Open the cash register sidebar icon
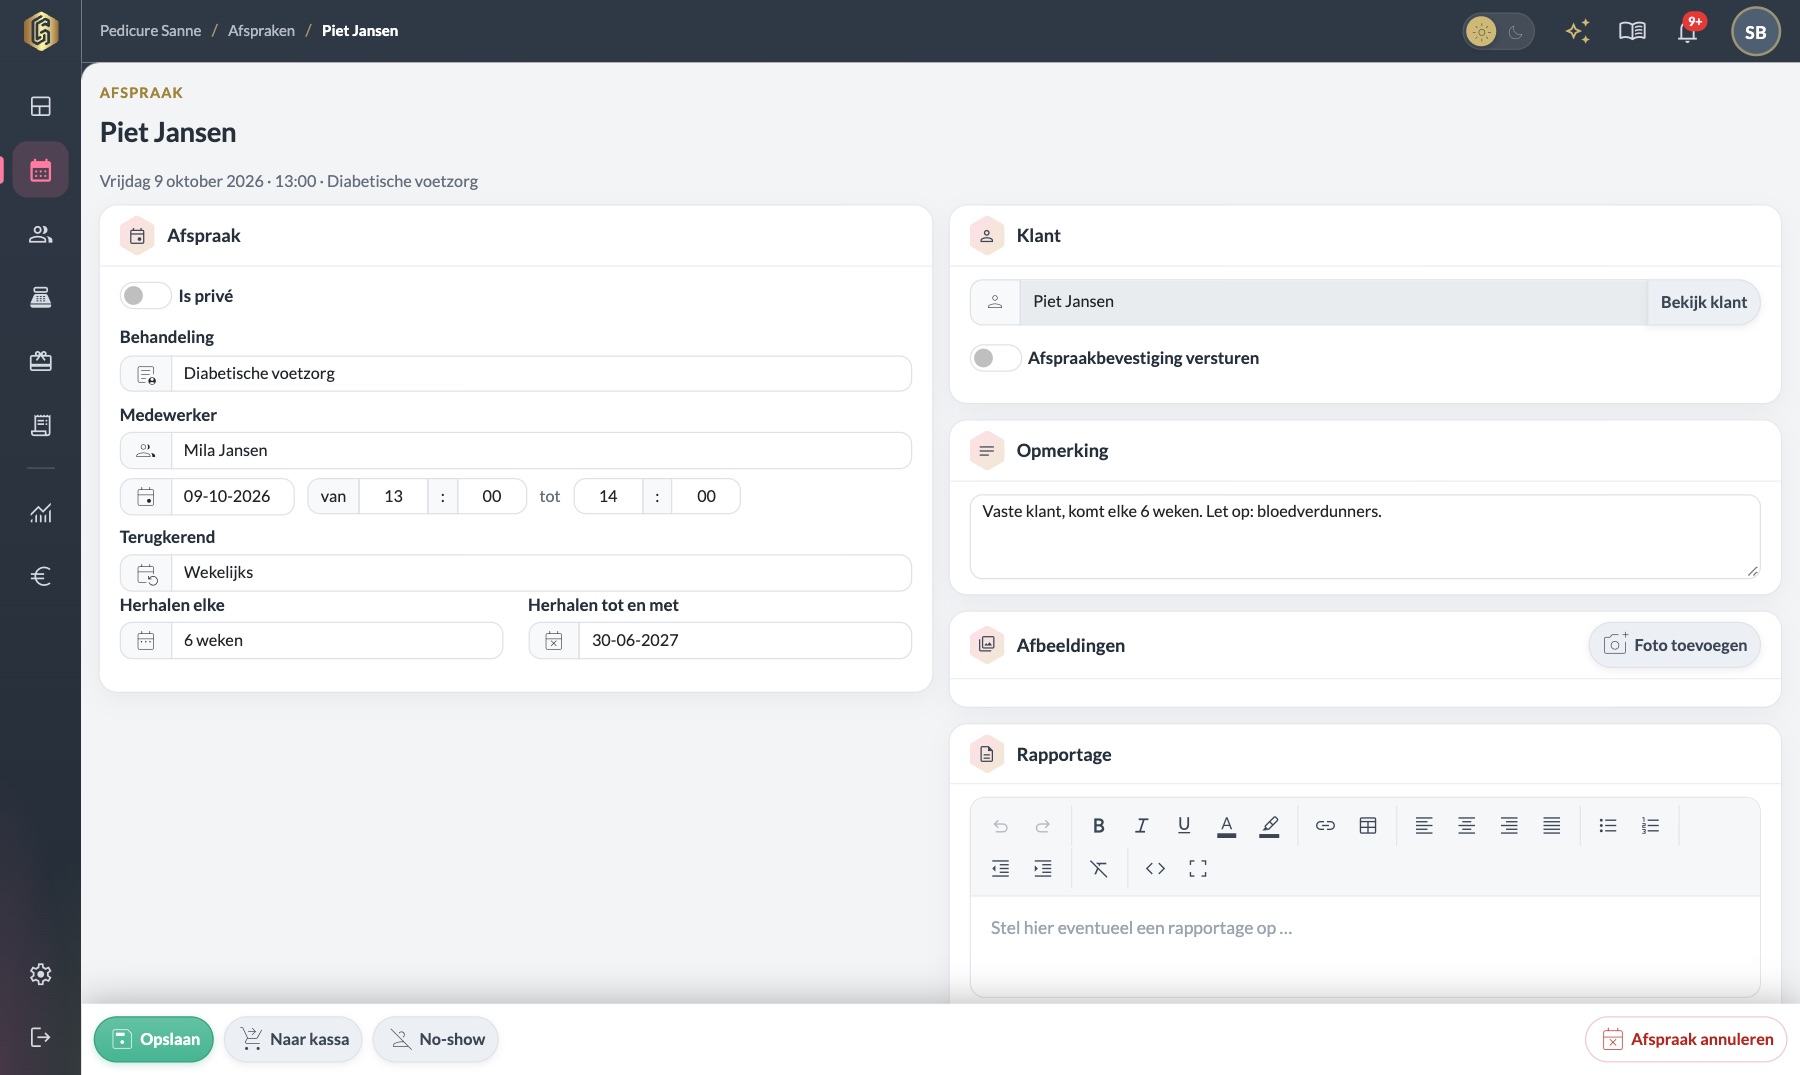The width and height of the screenshot is (1800, 1075). coord(41,297)
